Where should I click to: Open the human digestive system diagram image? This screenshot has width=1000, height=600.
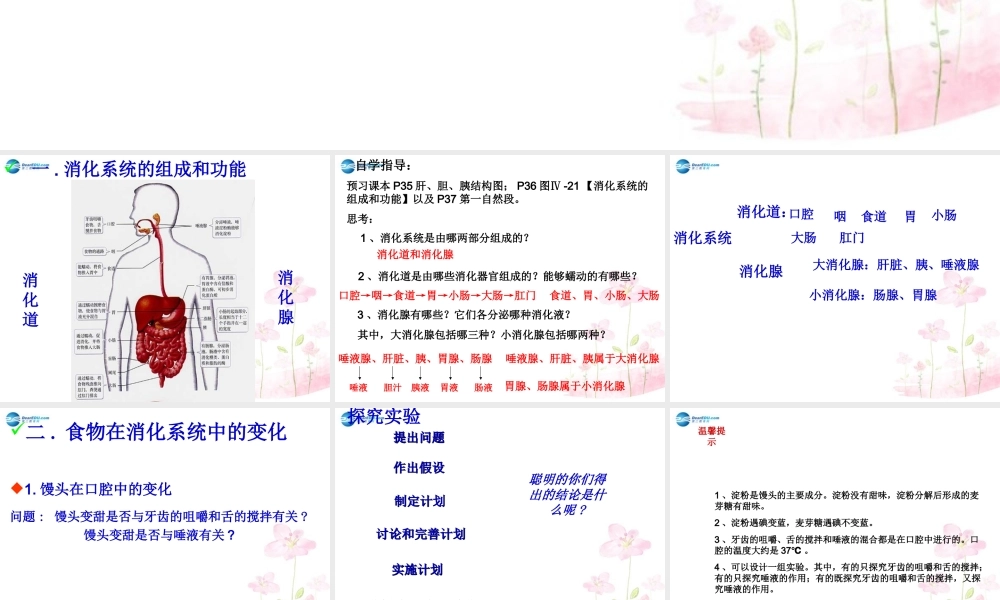tap(163, 290)
